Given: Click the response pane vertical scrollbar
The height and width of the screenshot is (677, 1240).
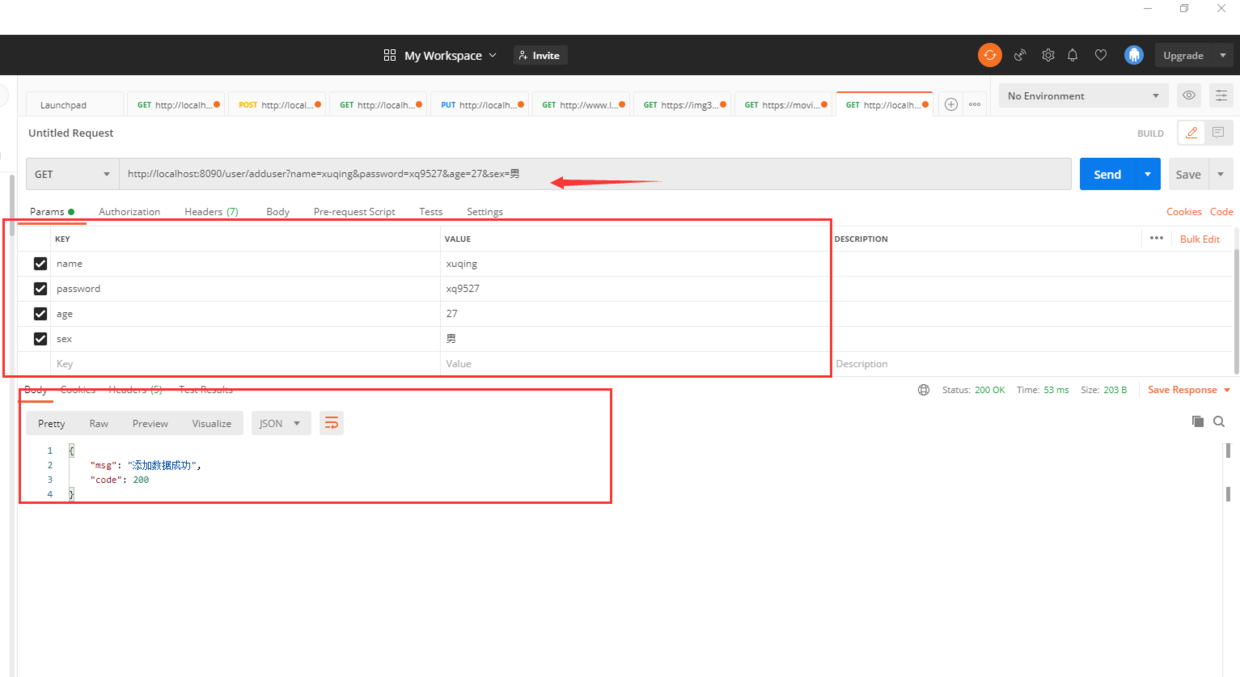Looking at the screenshot, I should click(x=1228, y=470).
